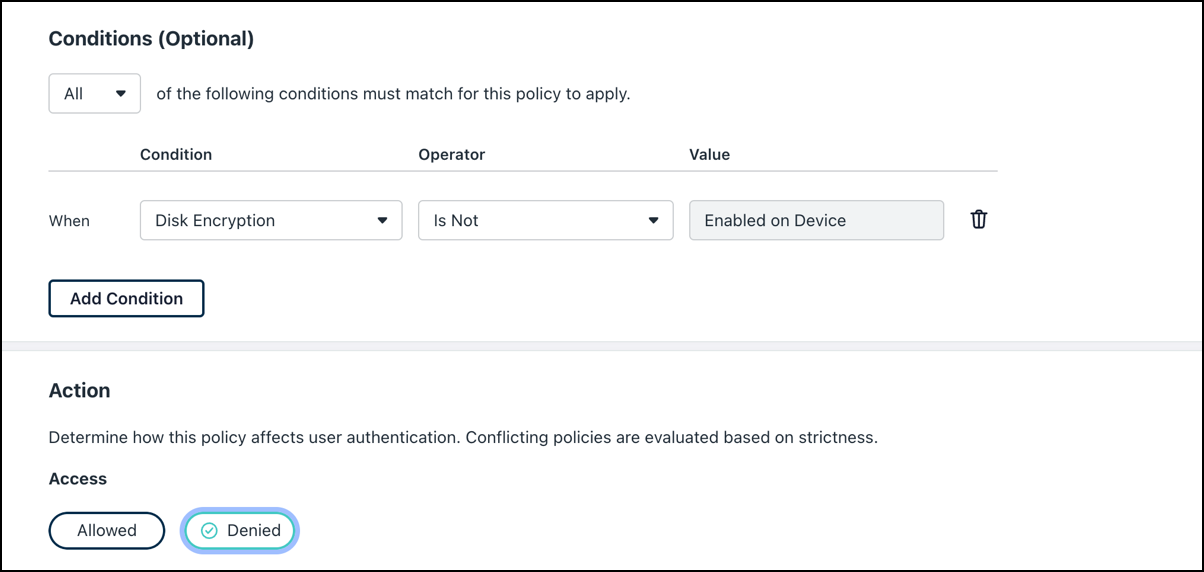The image size is (1204, 572).
Task: Select the Allowed access option
Action: tap(106, 531)
